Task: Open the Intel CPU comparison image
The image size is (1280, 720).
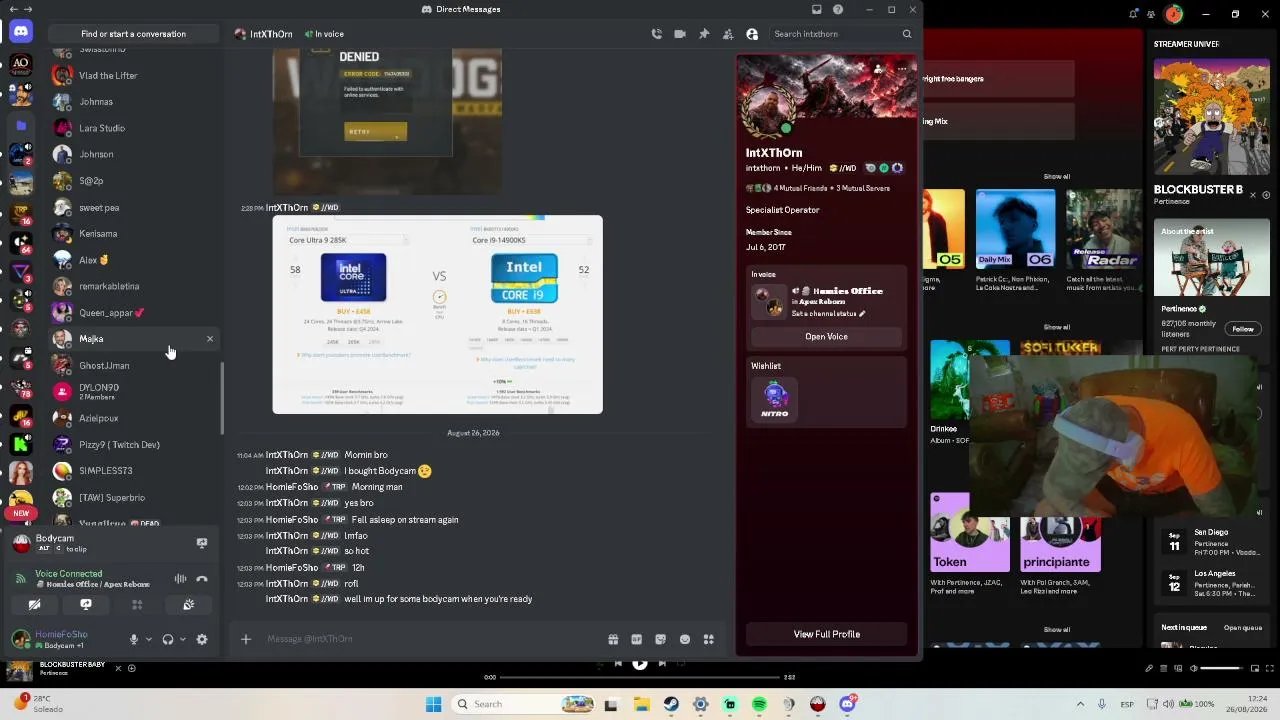Action: coord(438,314)
